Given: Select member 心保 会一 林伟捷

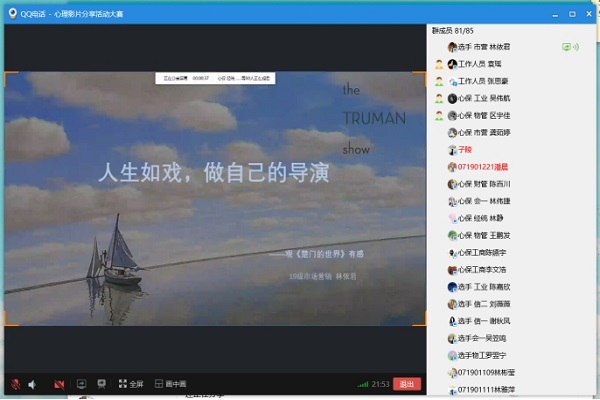Looking at the screenshot, I should click(x=510, y=201).
